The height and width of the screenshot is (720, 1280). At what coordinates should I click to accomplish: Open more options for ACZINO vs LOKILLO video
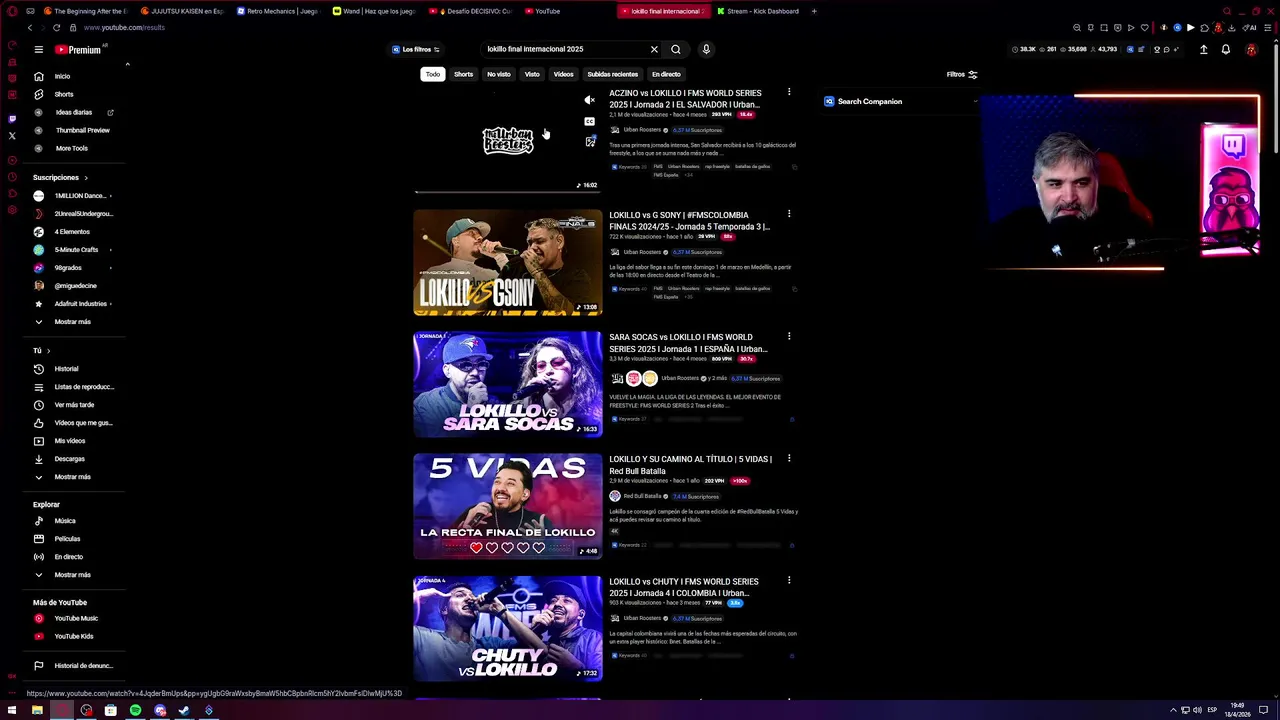[789, 92]
